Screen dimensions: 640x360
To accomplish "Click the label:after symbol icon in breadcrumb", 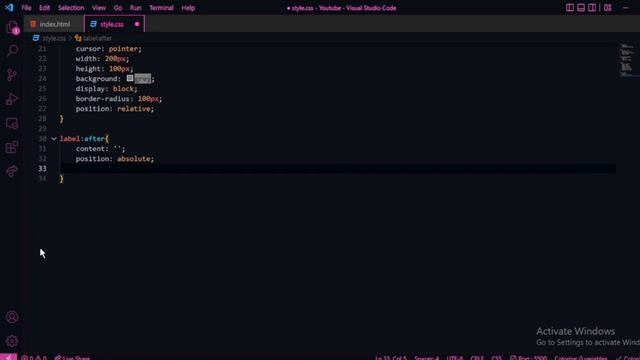I will (78, 38).
